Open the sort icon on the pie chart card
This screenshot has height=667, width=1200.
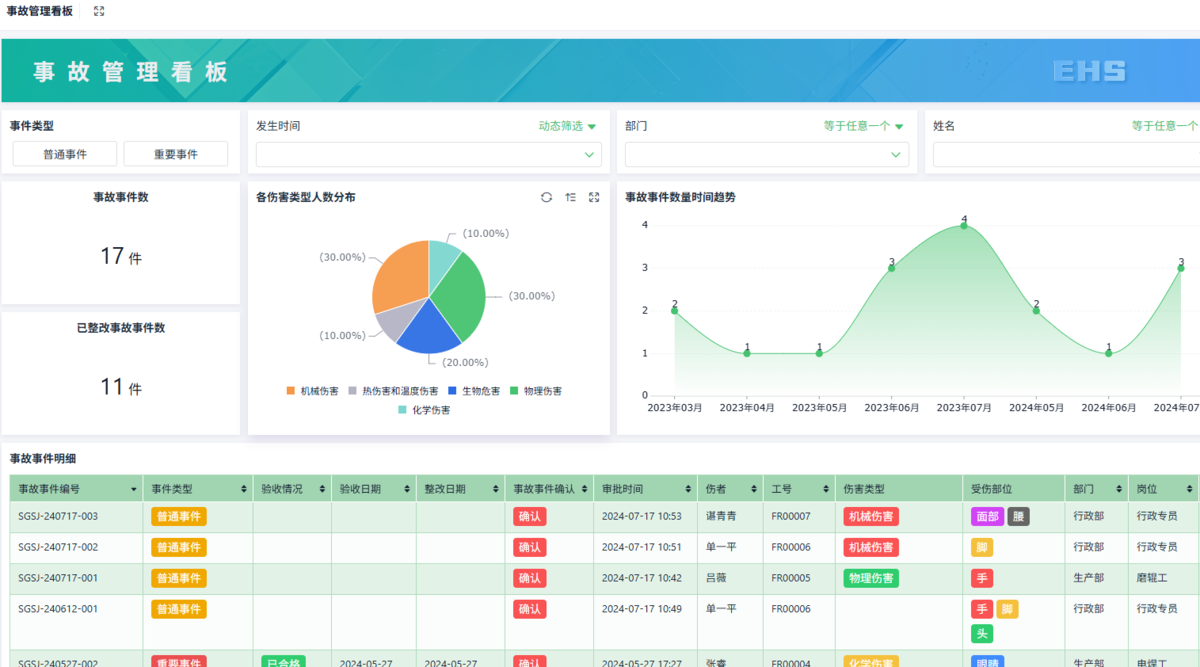point(570,197)
